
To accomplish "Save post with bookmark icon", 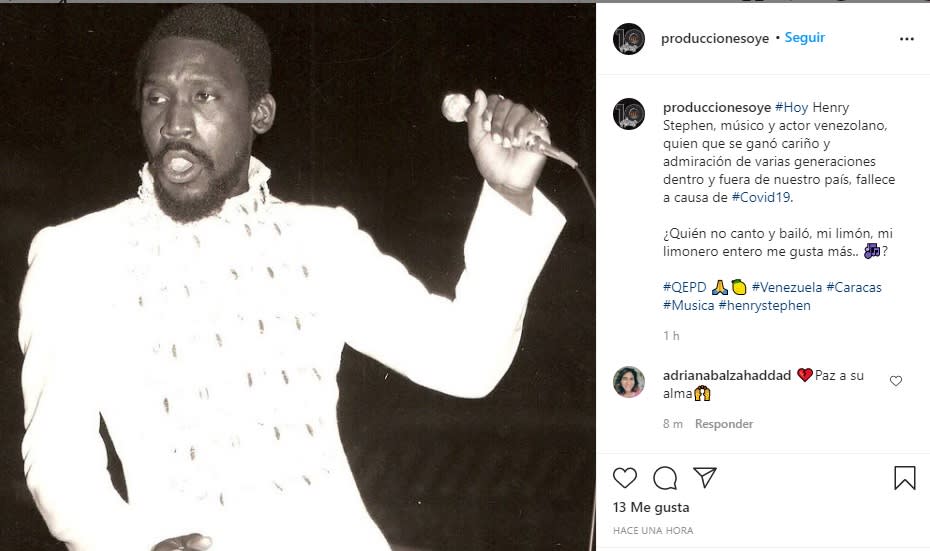I will [904, 478].
